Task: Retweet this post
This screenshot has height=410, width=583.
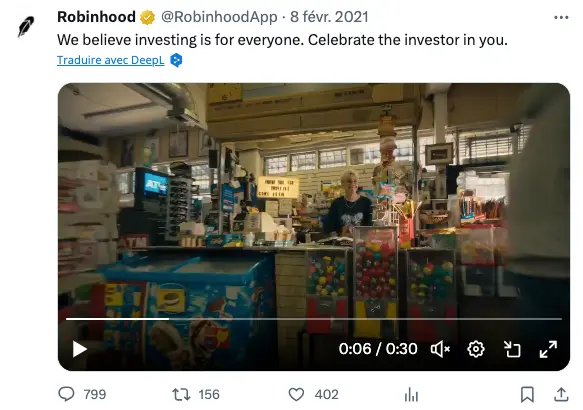Action: [181, 394]
